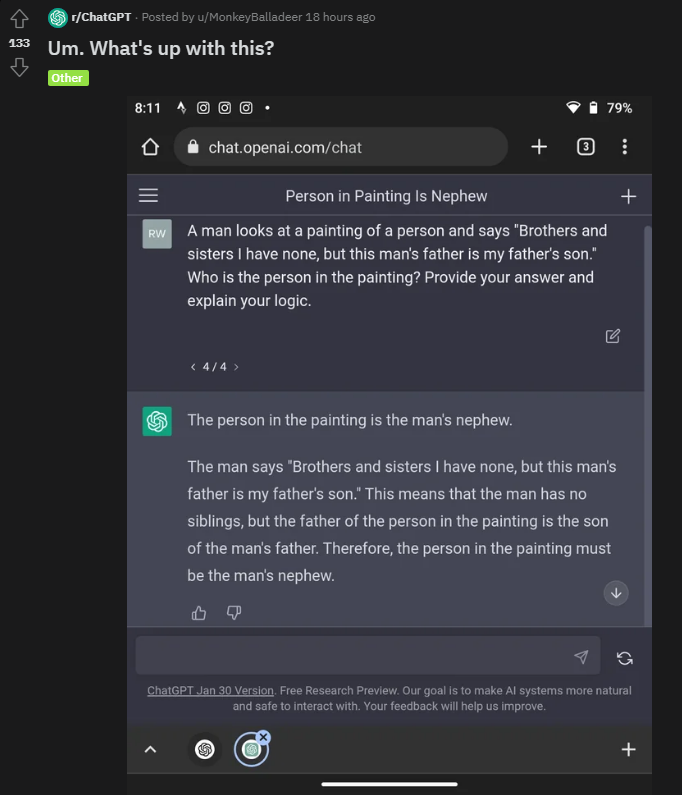
Task: Give thumbs up to the response
Action: (199, 613)
